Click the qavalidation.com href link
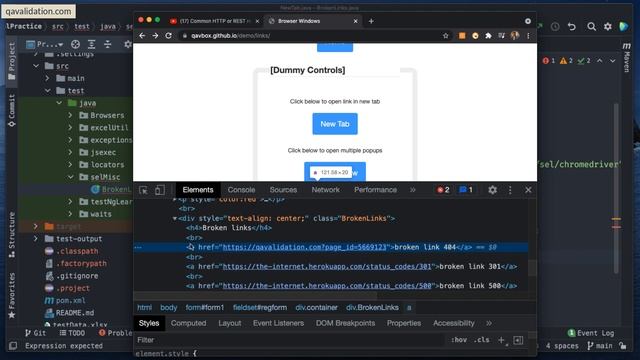Viewport: 640px width, 360px height. [x=304, y=247]
